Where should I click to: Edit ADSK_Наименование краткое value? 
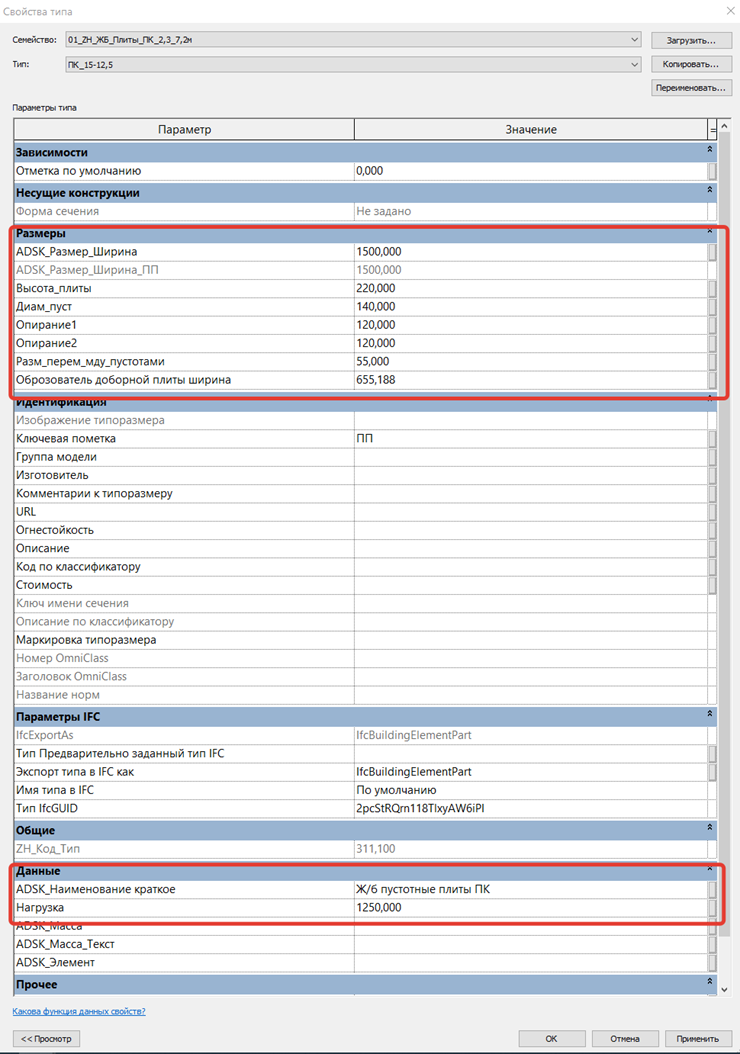coord(531,889)
